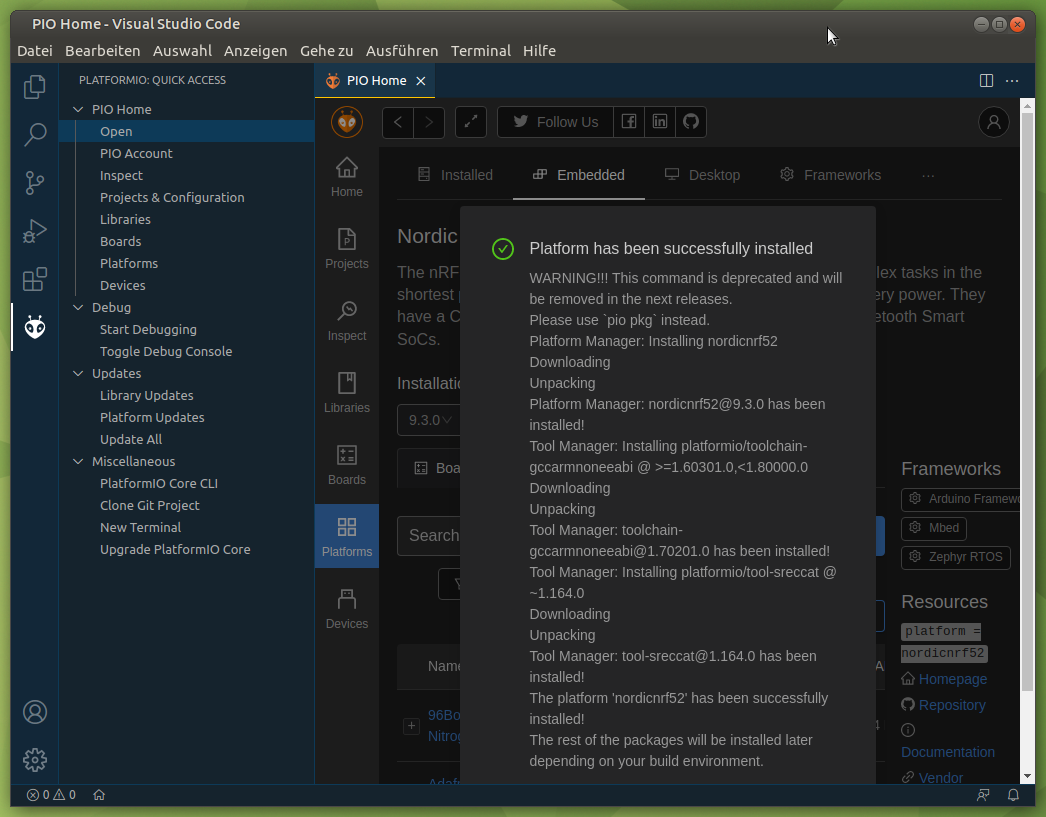Select the Embedded tab
Viewport: 1046px width, 817px height.
tap(579, 175)
